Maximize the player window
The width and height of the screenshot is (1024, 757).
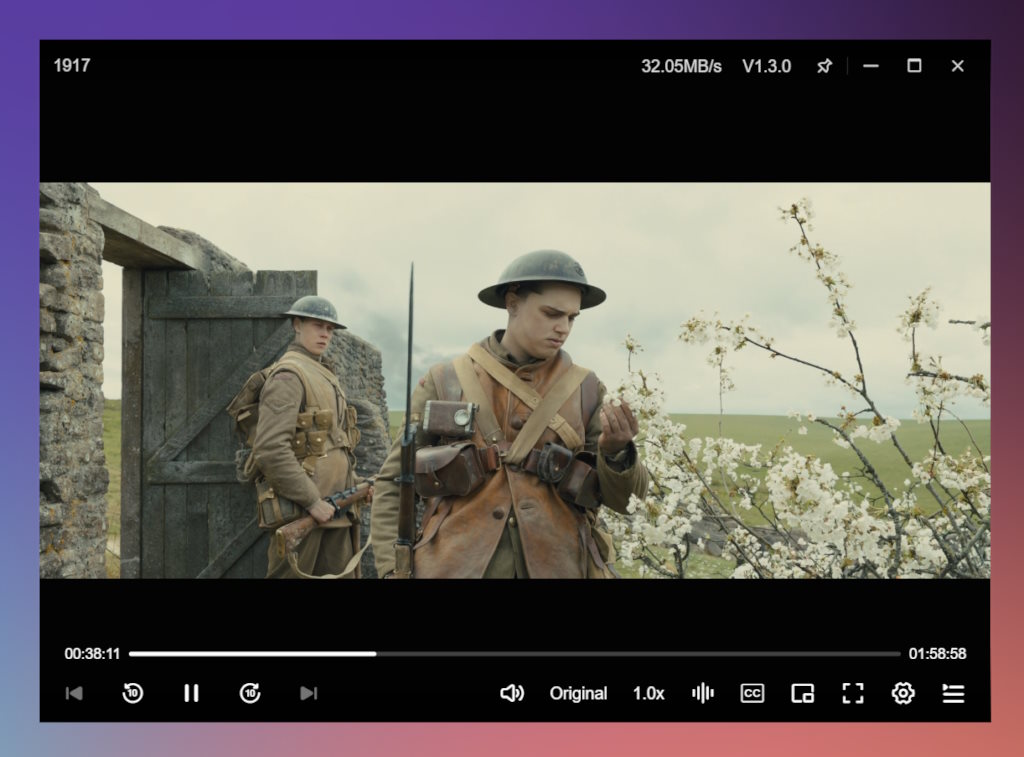(914, 66)
